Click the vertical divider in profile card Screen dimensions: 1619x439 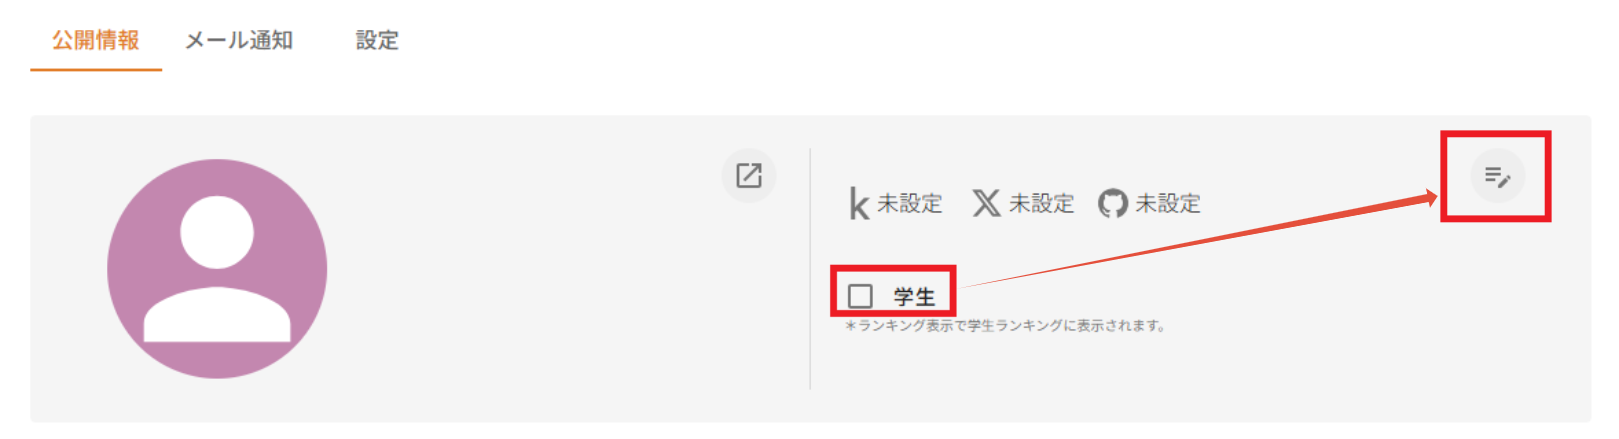(x=810, y=268)
